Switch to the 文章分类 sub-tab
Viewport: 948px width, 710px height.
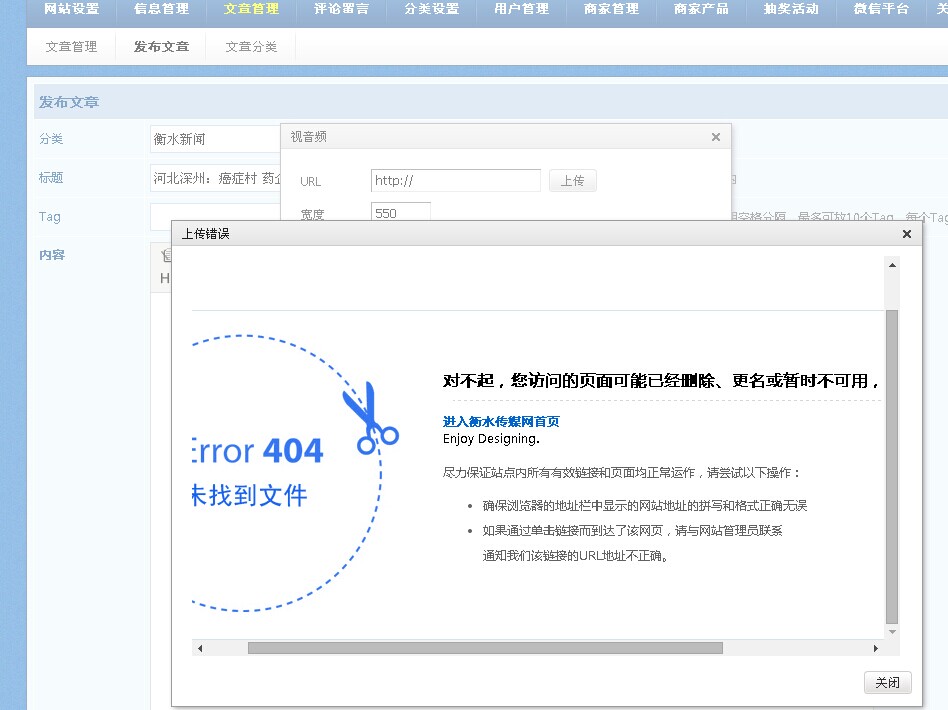coord(251,47)
